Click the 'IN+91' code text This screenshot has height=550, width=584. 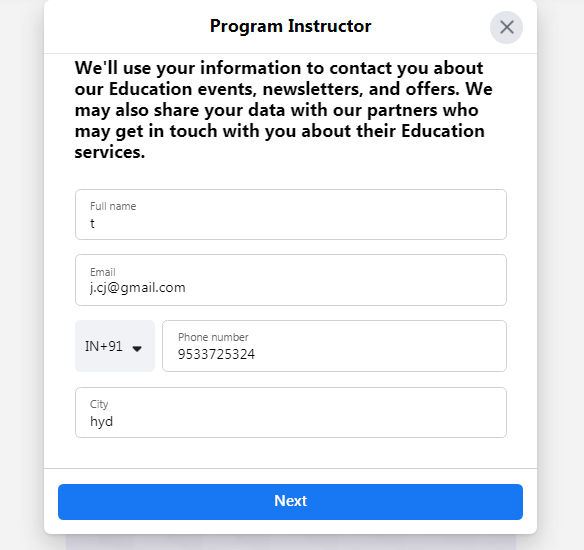[x=104, y=346]
